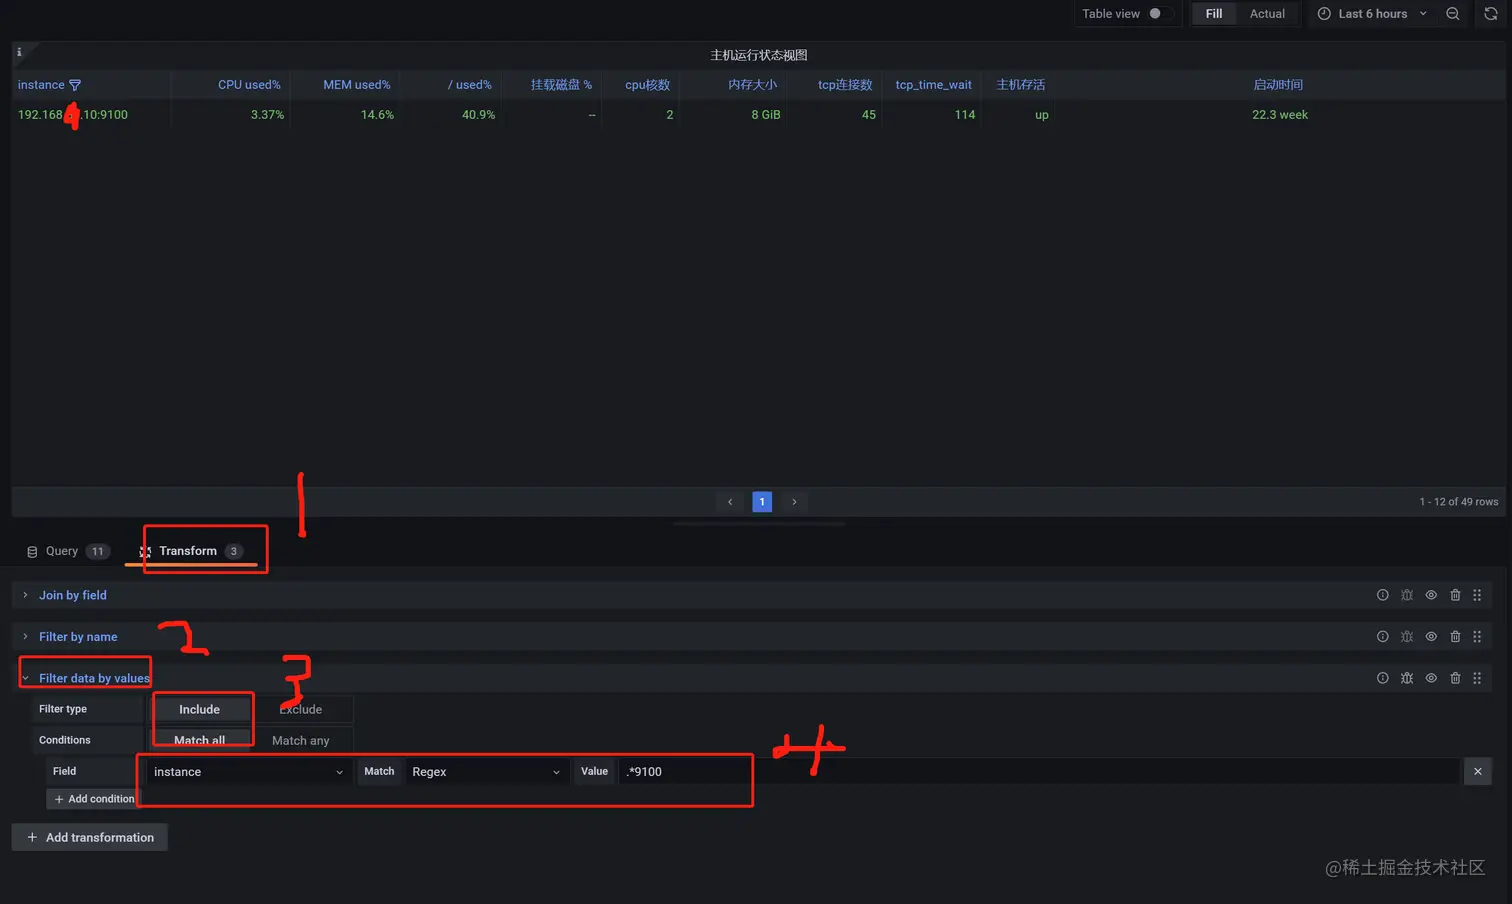Select the Fill view mode

1213,14
